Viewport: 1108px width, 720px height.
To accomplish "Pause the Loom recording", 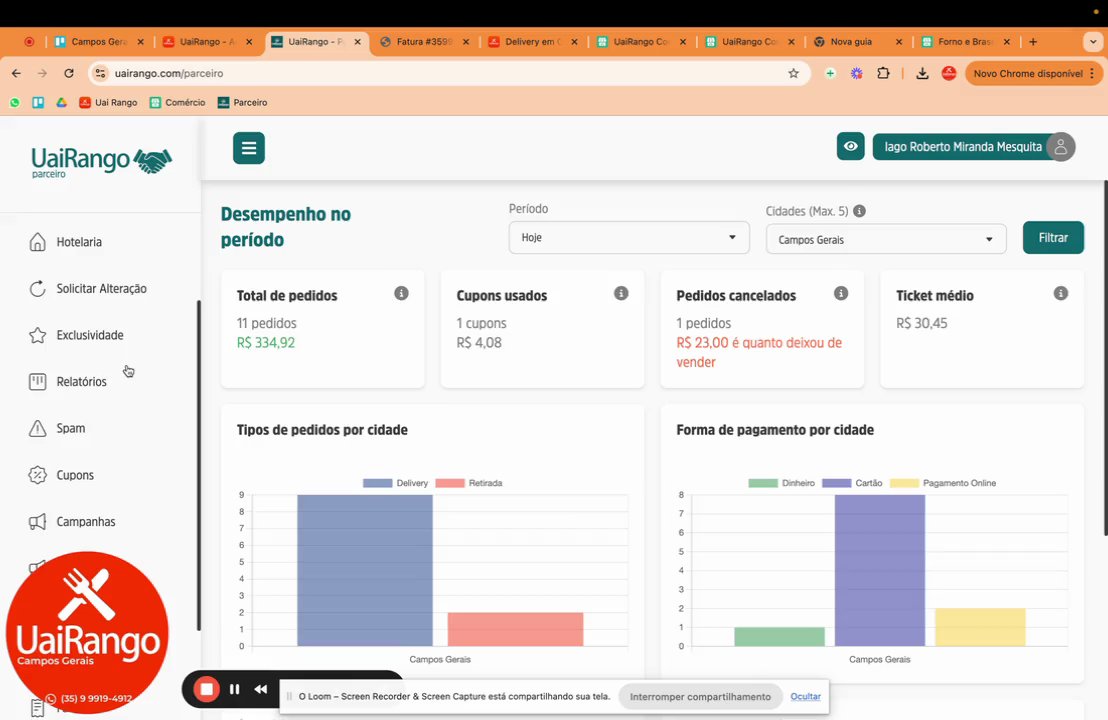I will pyautogui.click(x=235, y=689).
